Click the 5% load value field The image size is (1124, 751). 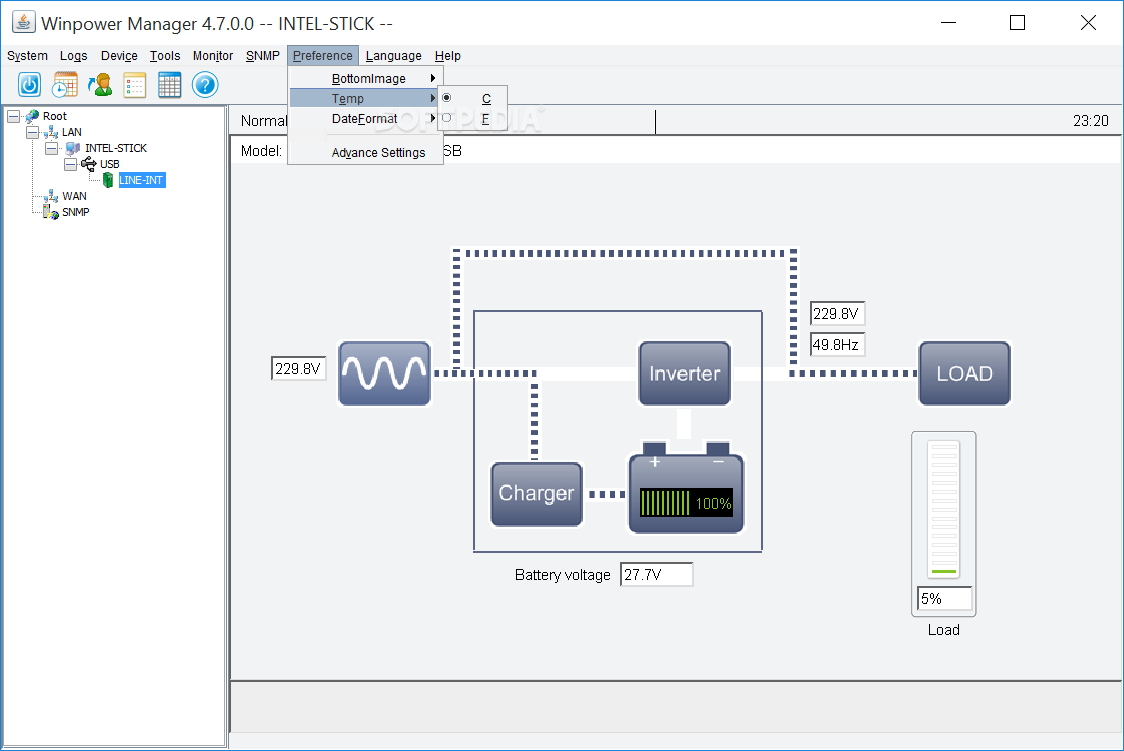pyautogui.click(x=945, y=598)
